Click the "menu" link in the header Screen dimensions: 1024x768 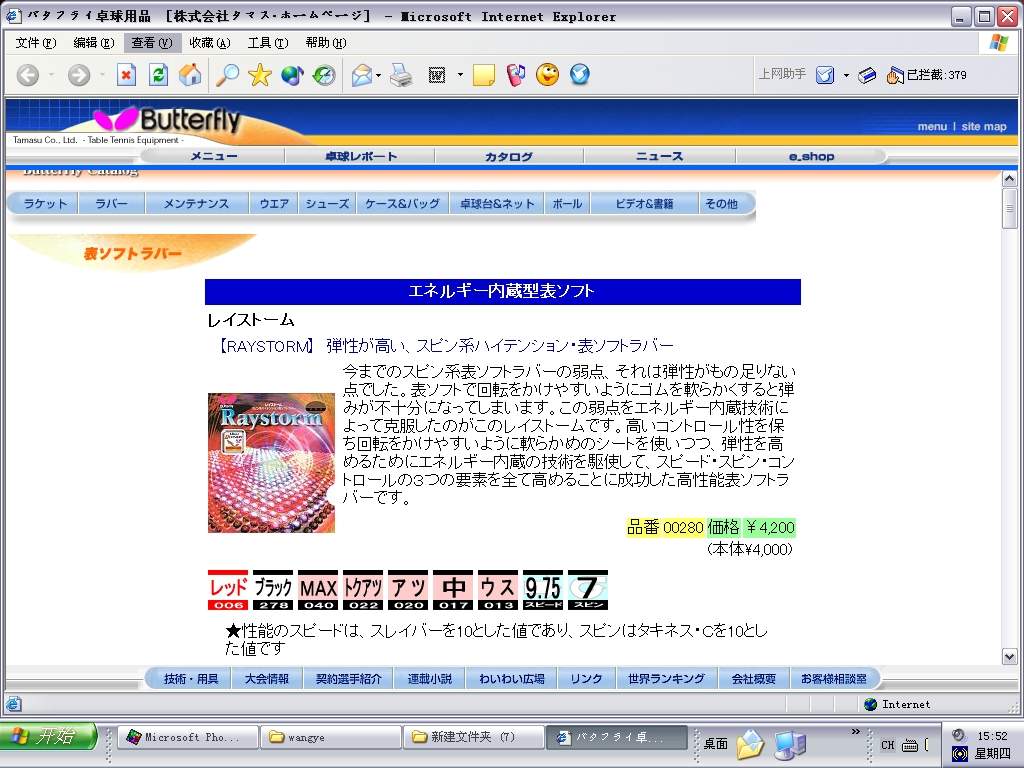coord(932,127)
